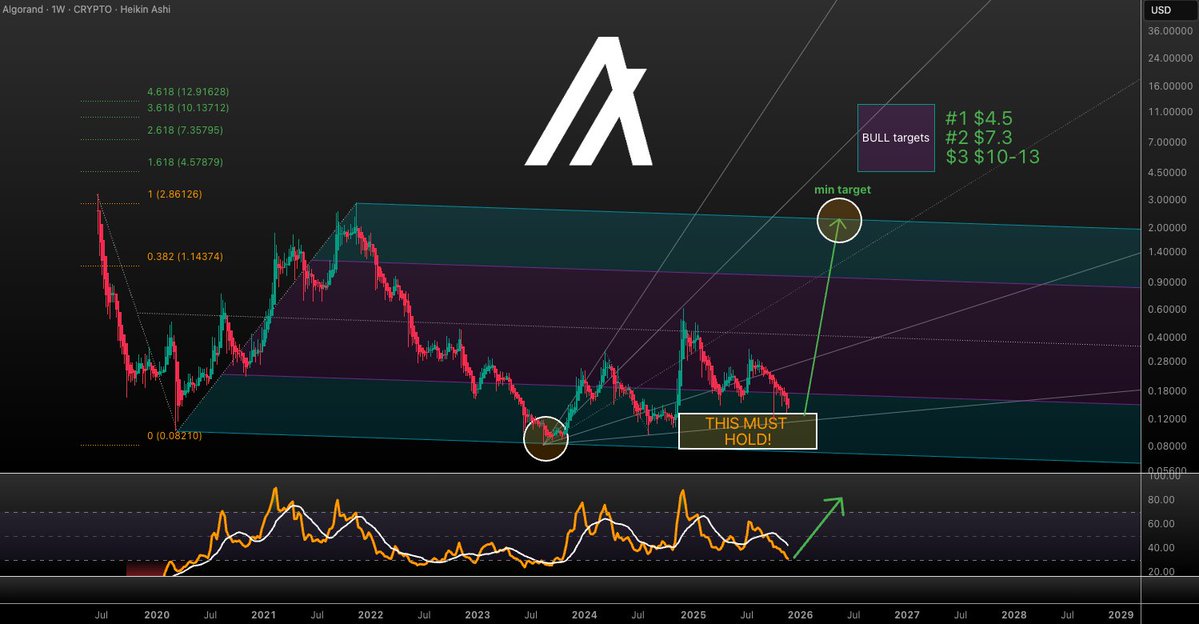The image size is (1199, 624).
Task: Click 2025 on the time axis
Action: tap(694, 615)
